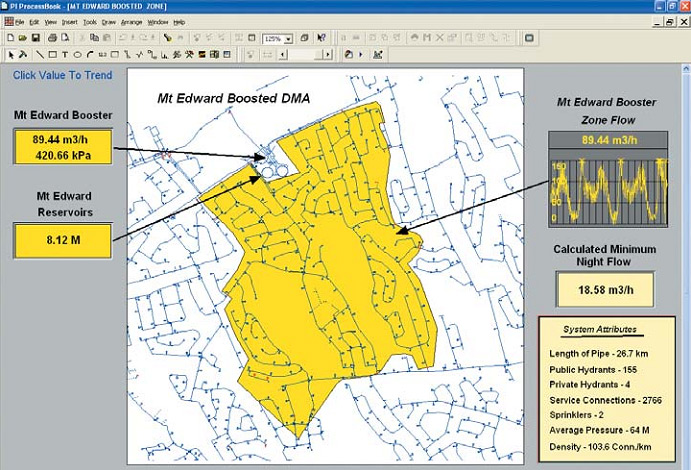The width and height of the screenshot is (691, 470).
Task: Pick the line drawing tool
Action: (x=40, y=55)
